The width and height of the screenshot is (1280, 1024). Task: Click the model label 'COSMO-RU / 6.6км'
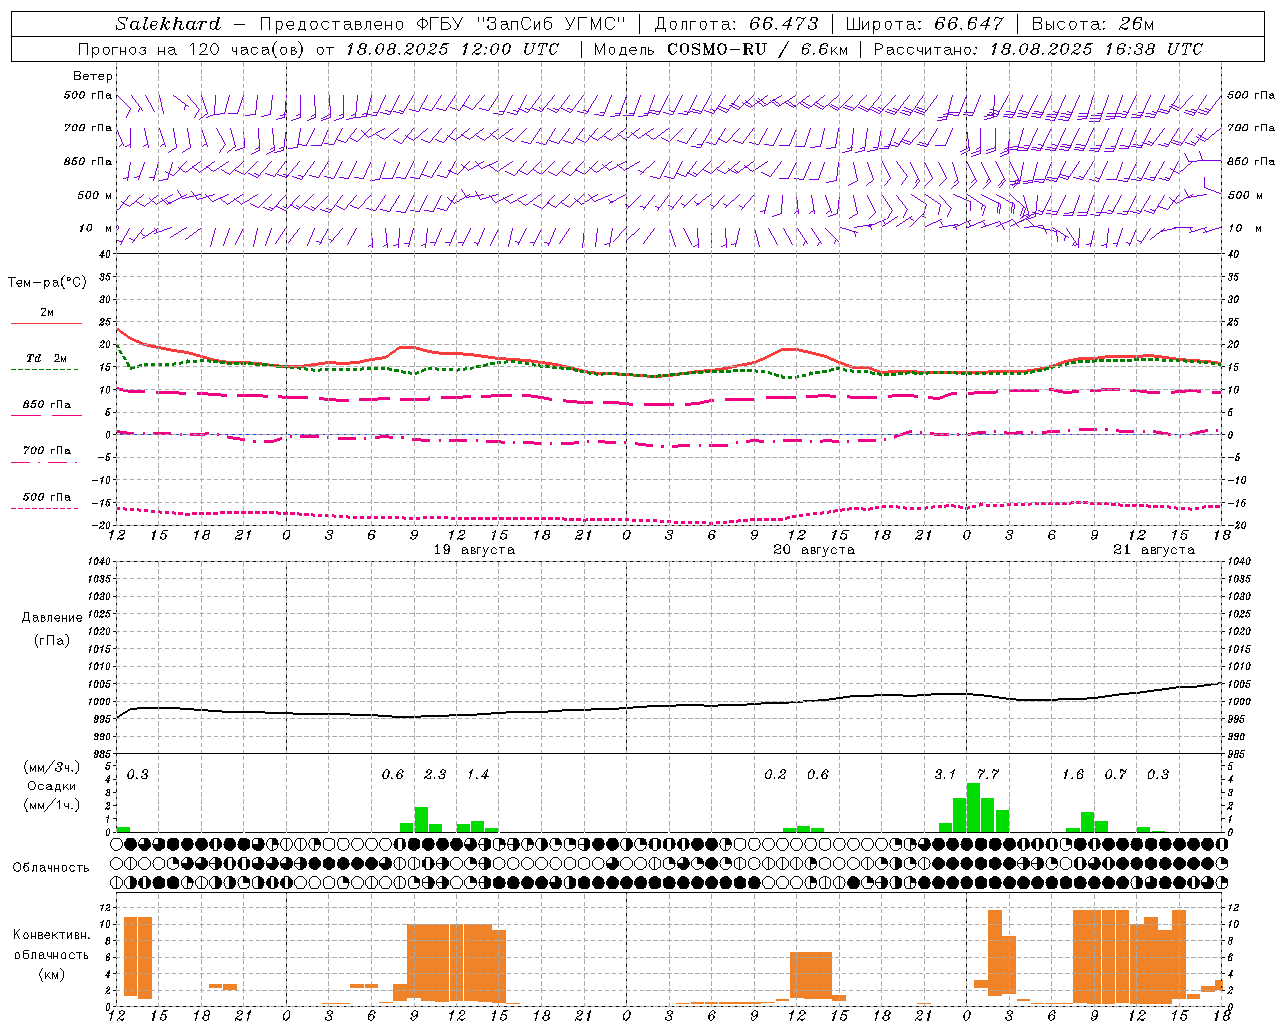758,49
